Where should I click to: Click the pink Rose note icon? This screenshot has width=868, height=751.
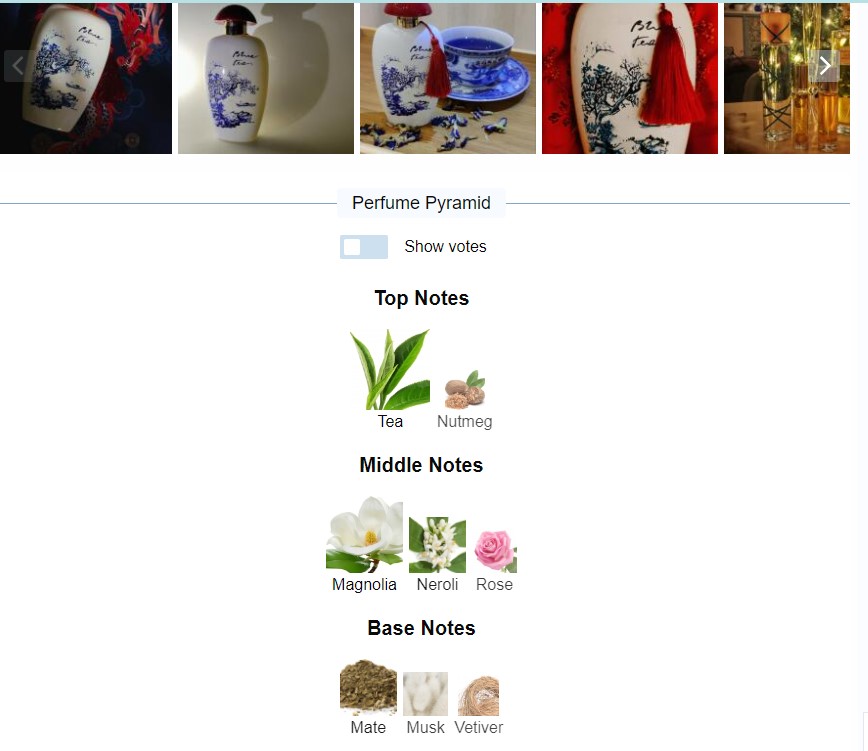[495, 551]
